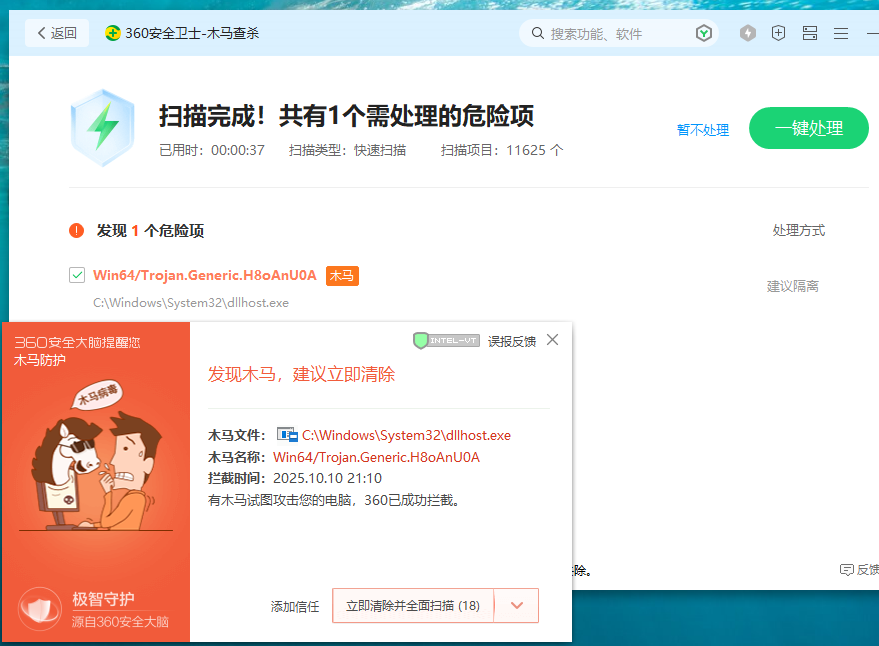Image resolution: width=879 pixels, height=646 pixels.
Task: Select the Win64/Trojan.Generic.H8oAnU0A threat name in scan list
Action: (205, 275)
